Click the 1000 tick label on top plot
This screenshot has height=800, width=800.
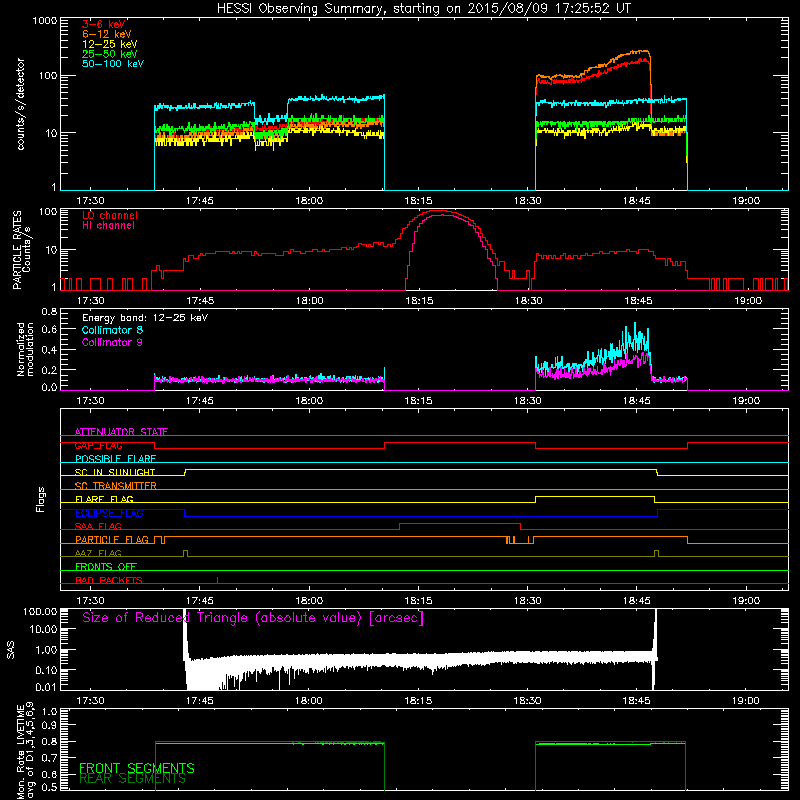coord(45,21)
